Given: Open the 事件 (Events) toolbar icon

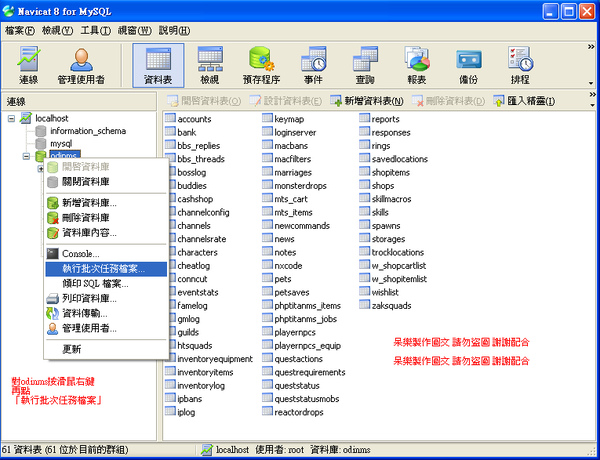Looking at the screenshot, I should [313, 65].
